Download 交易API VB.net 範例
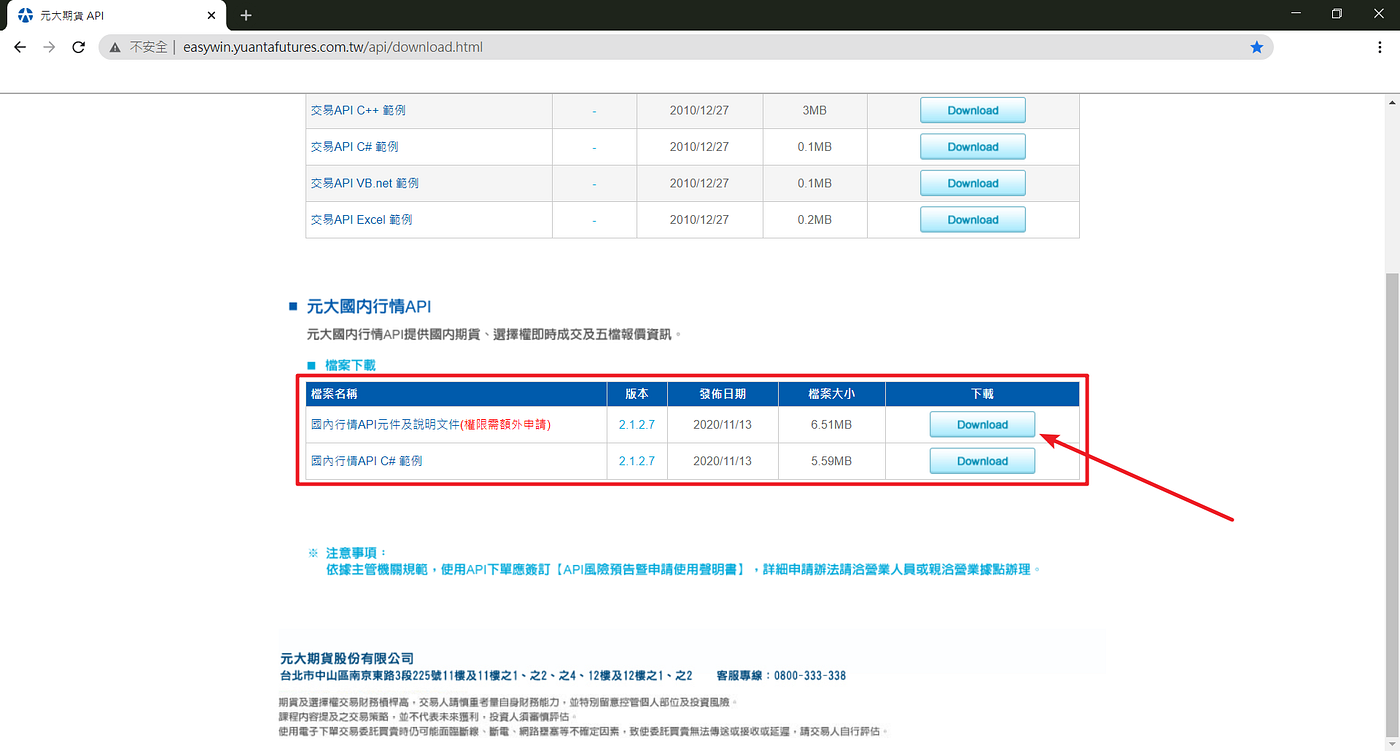This screenshot has height=751, width=1400. point(973,183)
